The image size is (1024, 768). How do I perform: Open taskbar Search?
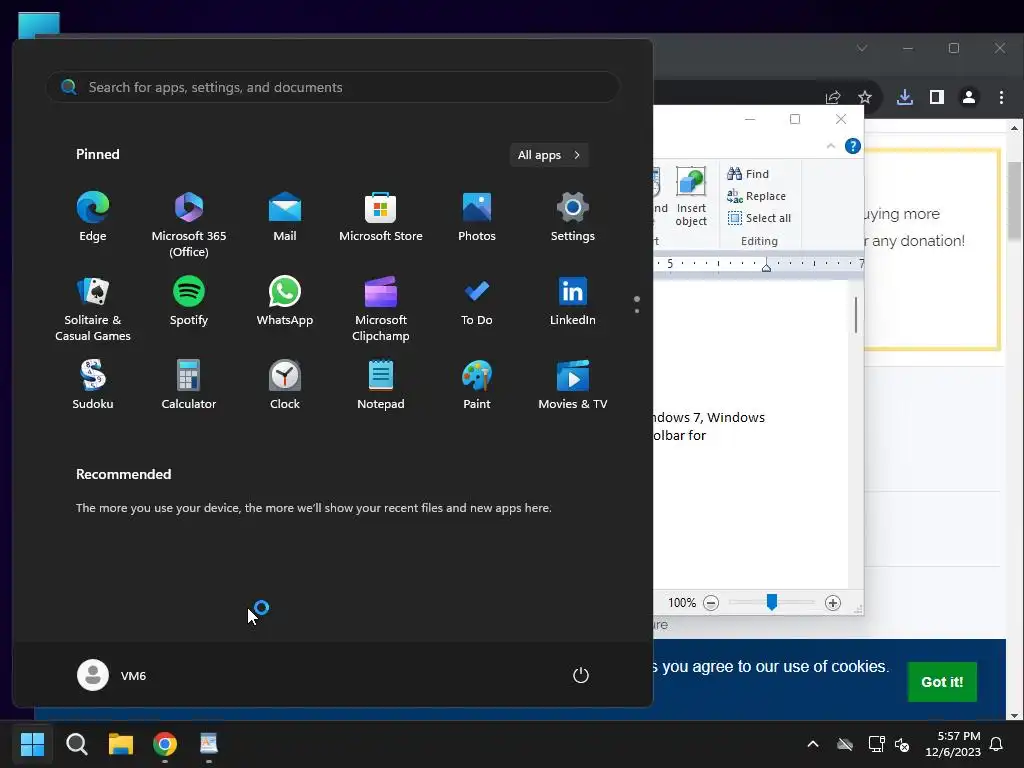click(x=76, y=744)
